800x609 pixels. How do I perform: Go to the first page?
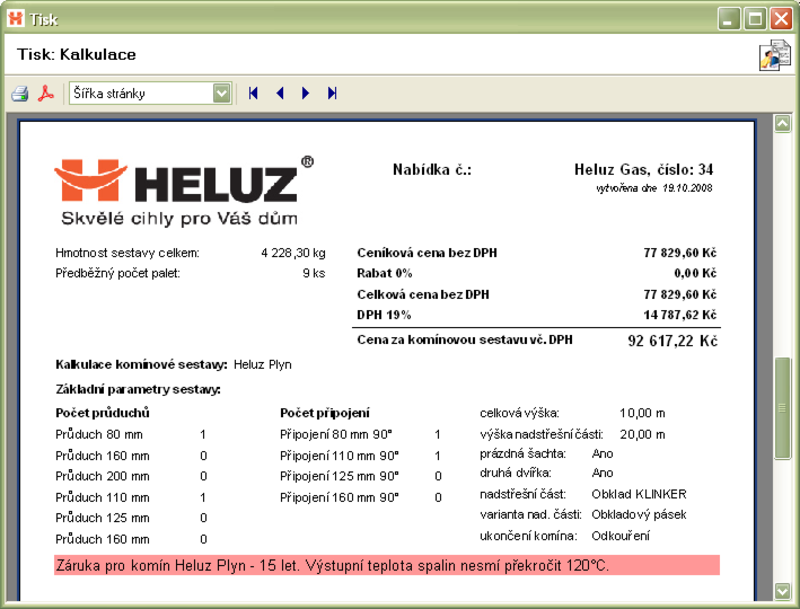tap(253, 93)
